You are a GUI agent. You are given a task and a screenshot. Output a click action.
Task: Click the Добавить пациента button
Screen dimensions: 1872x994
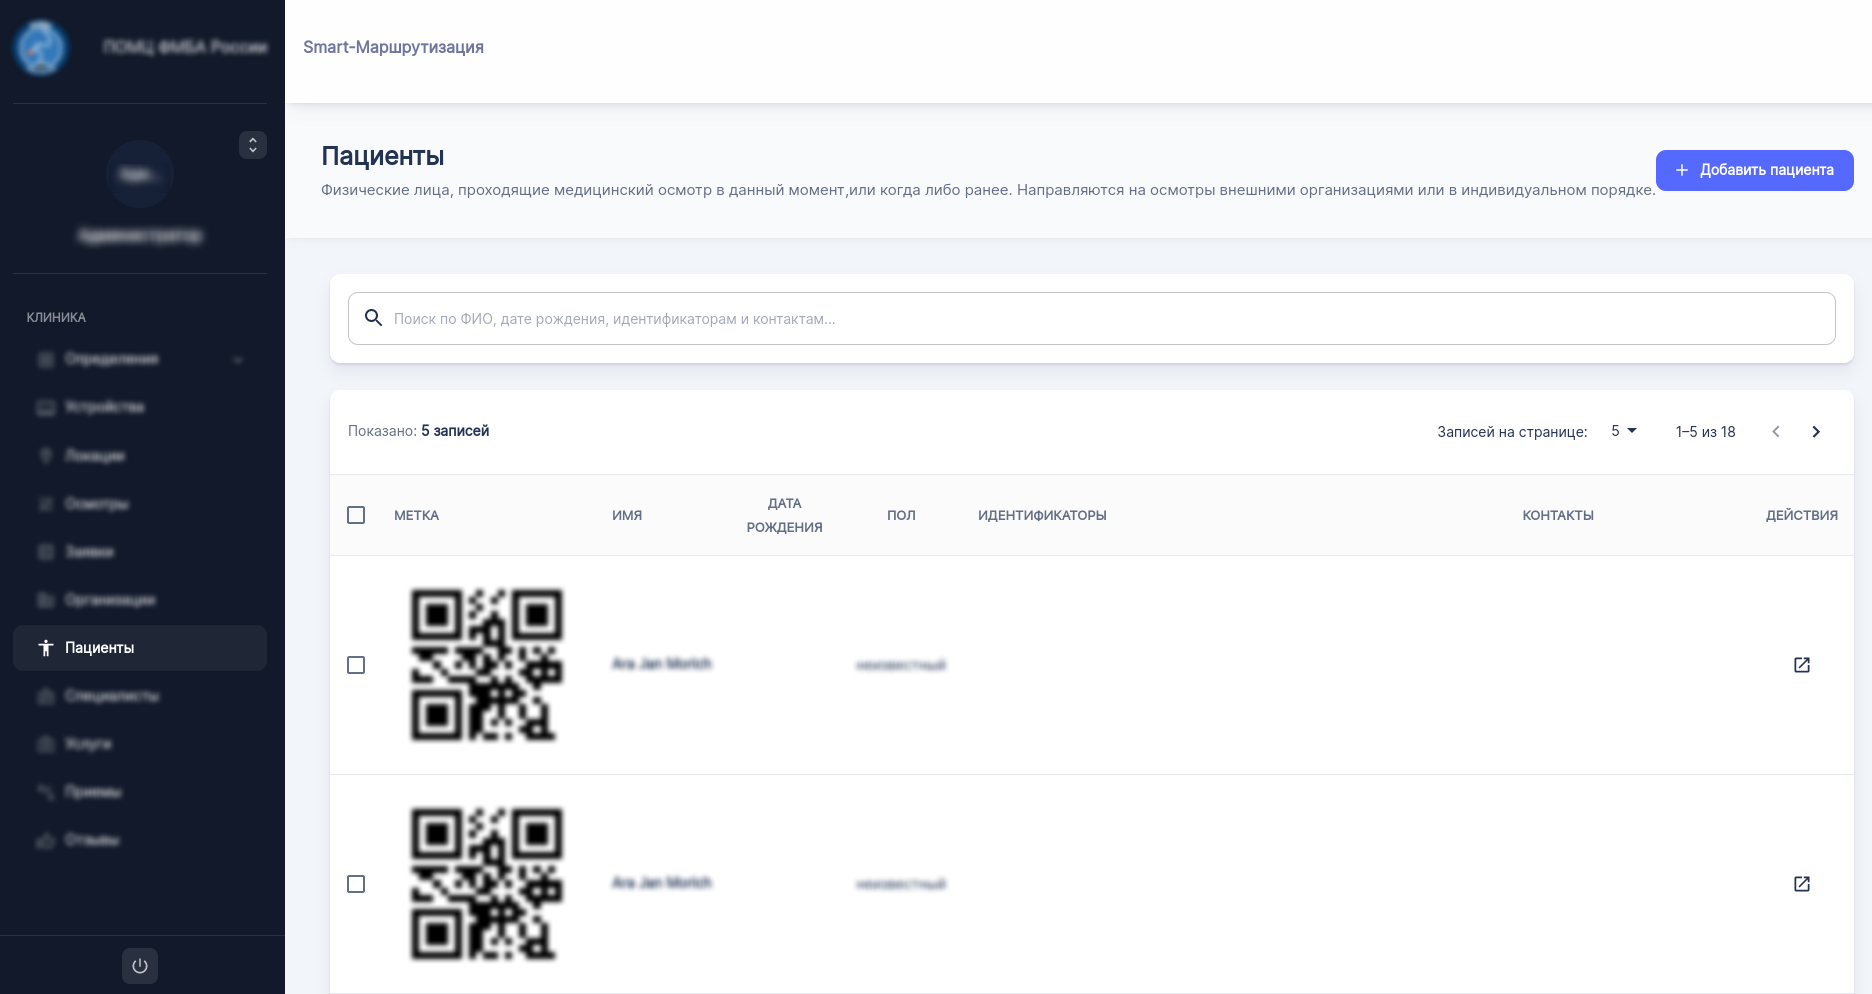click(1754, 170)
